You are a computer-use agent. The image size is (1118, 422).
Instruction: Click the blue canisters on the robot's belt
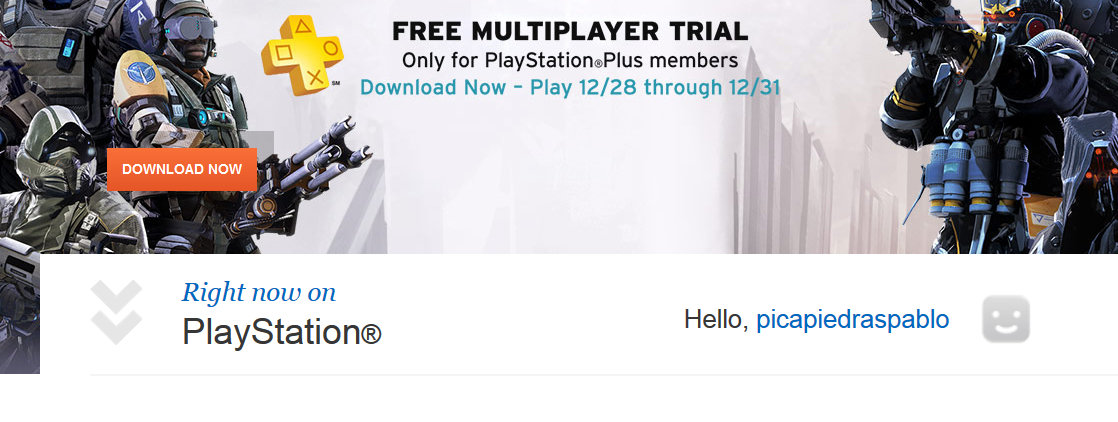[x=978, y=175]
